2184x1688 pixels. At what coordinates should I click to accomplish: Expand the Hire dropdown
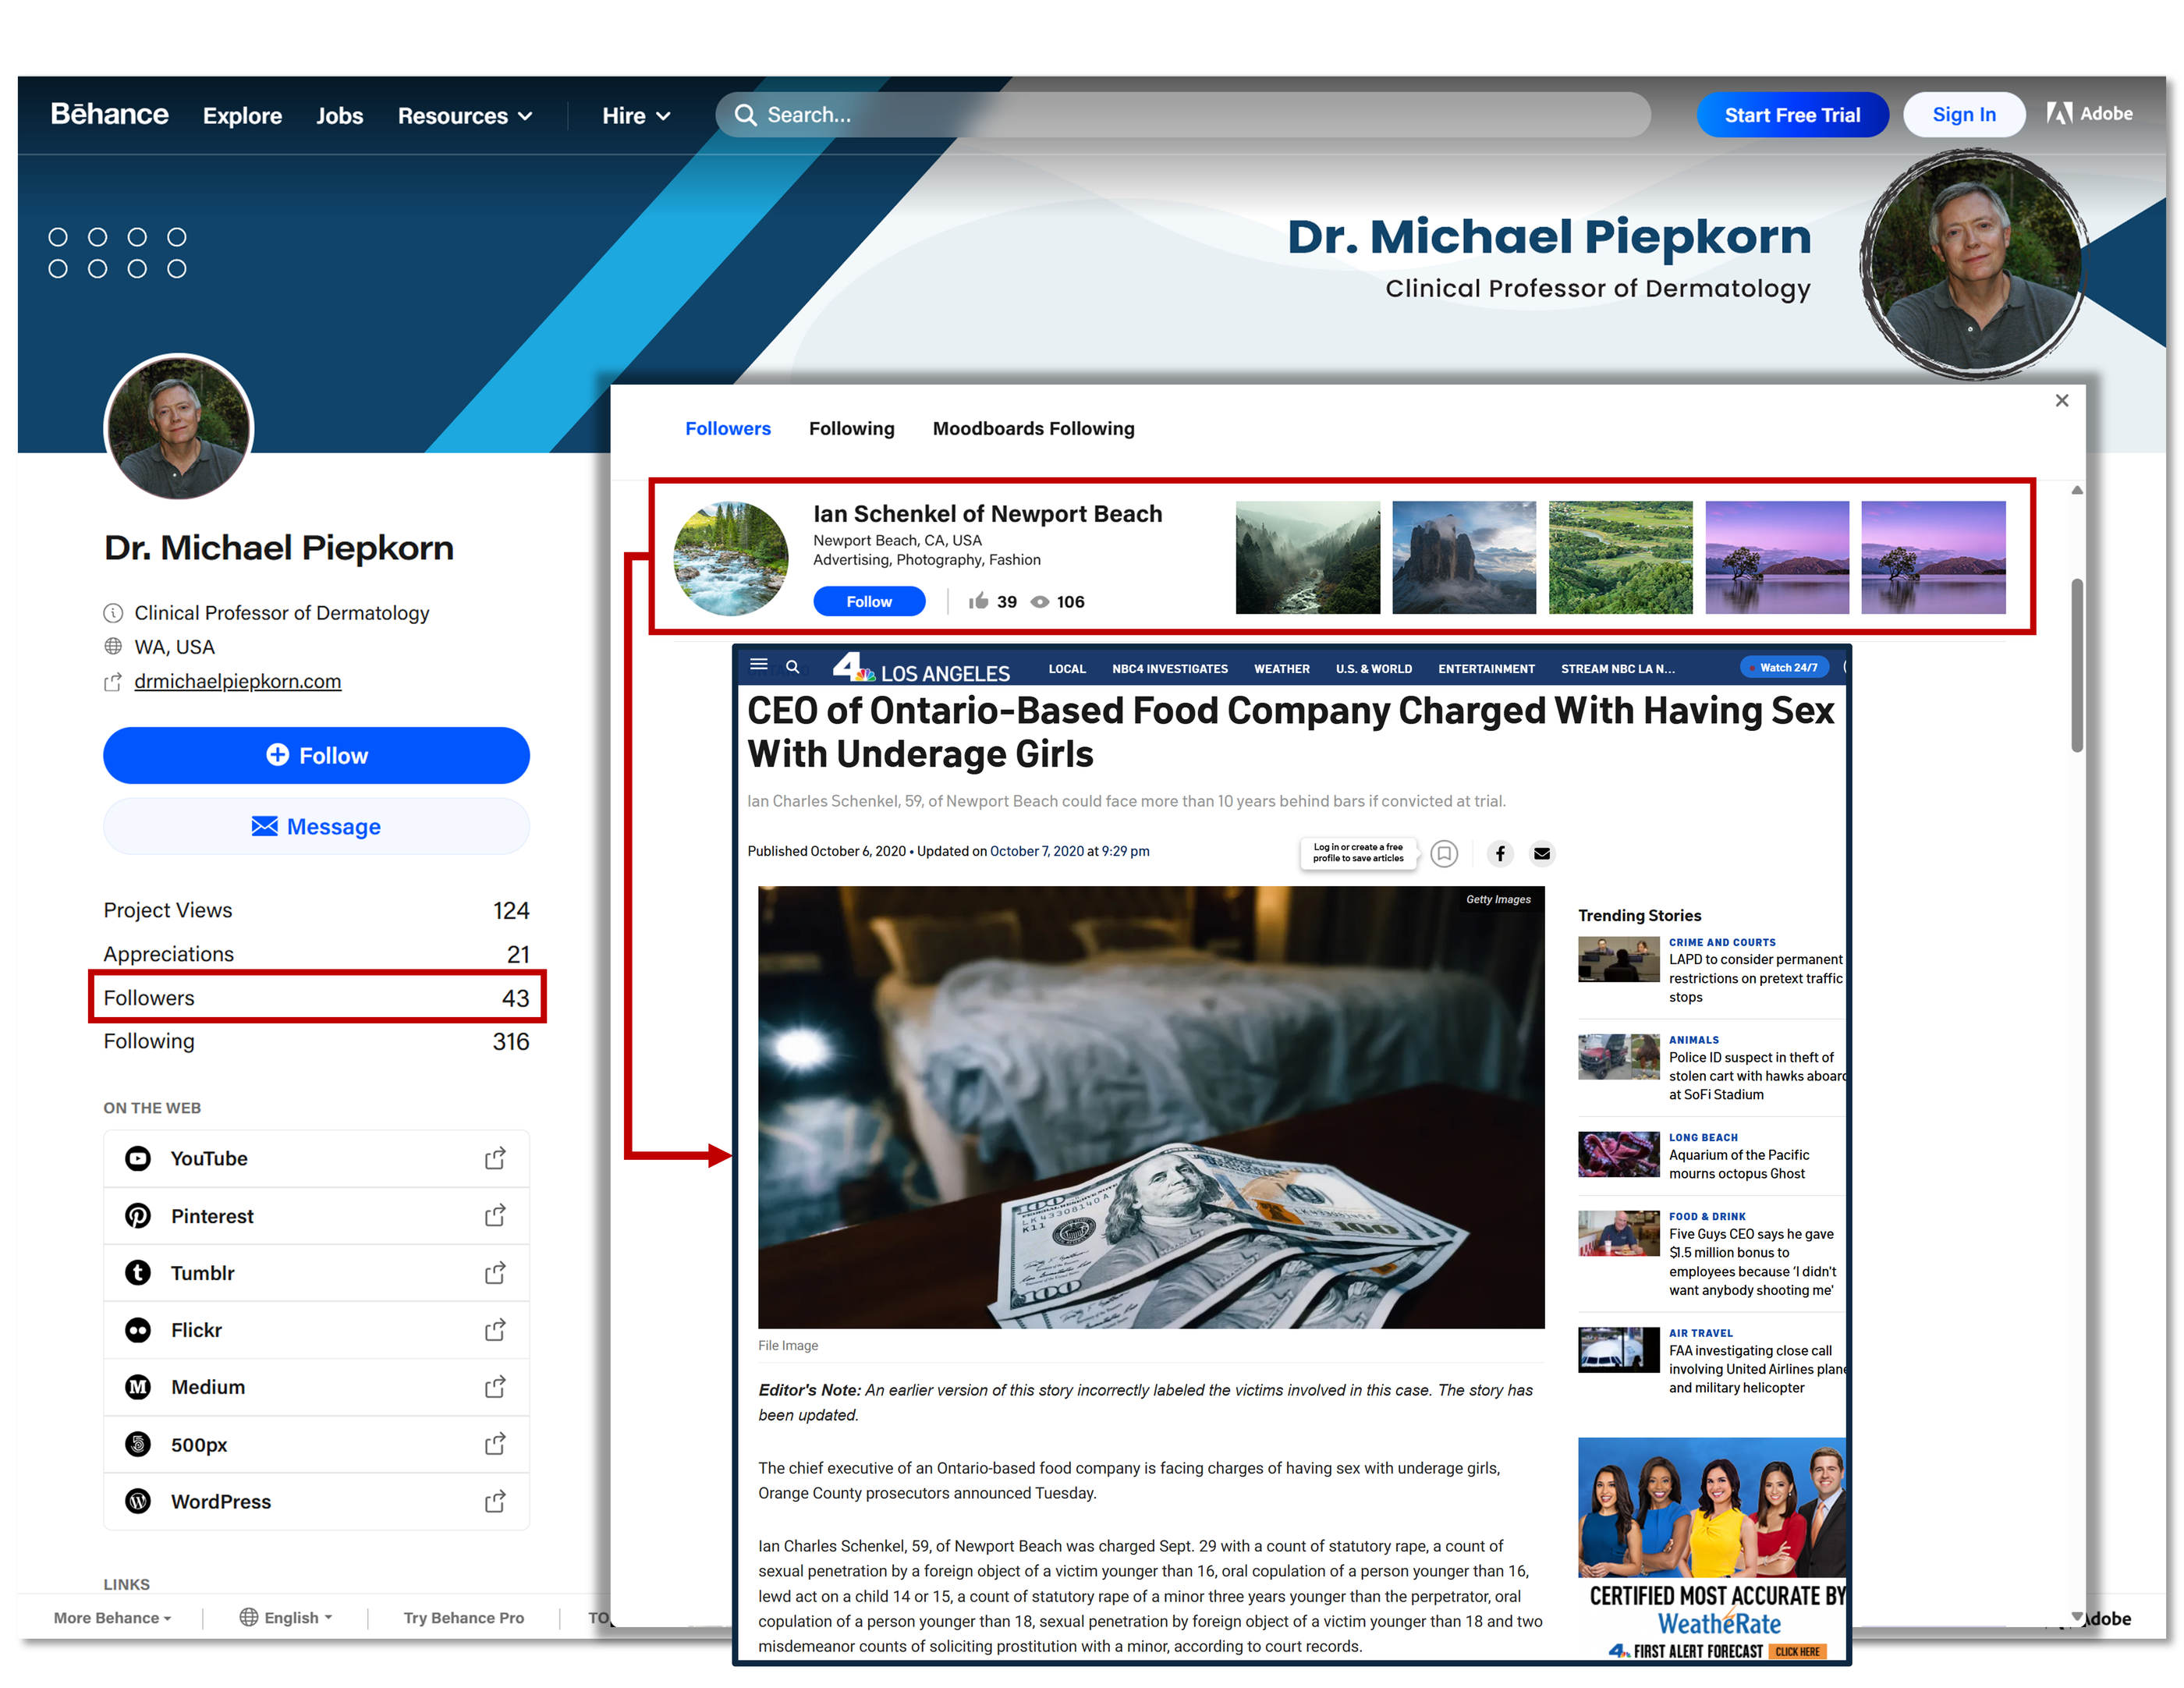(636, 116)
